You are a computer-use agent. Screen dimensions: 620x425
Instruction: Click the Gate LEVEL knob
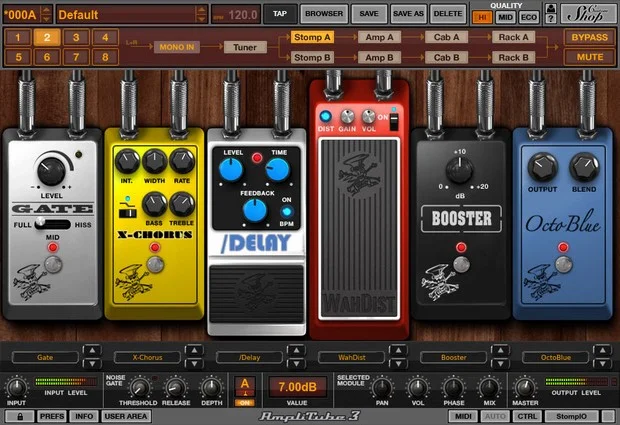coord(51,171)
